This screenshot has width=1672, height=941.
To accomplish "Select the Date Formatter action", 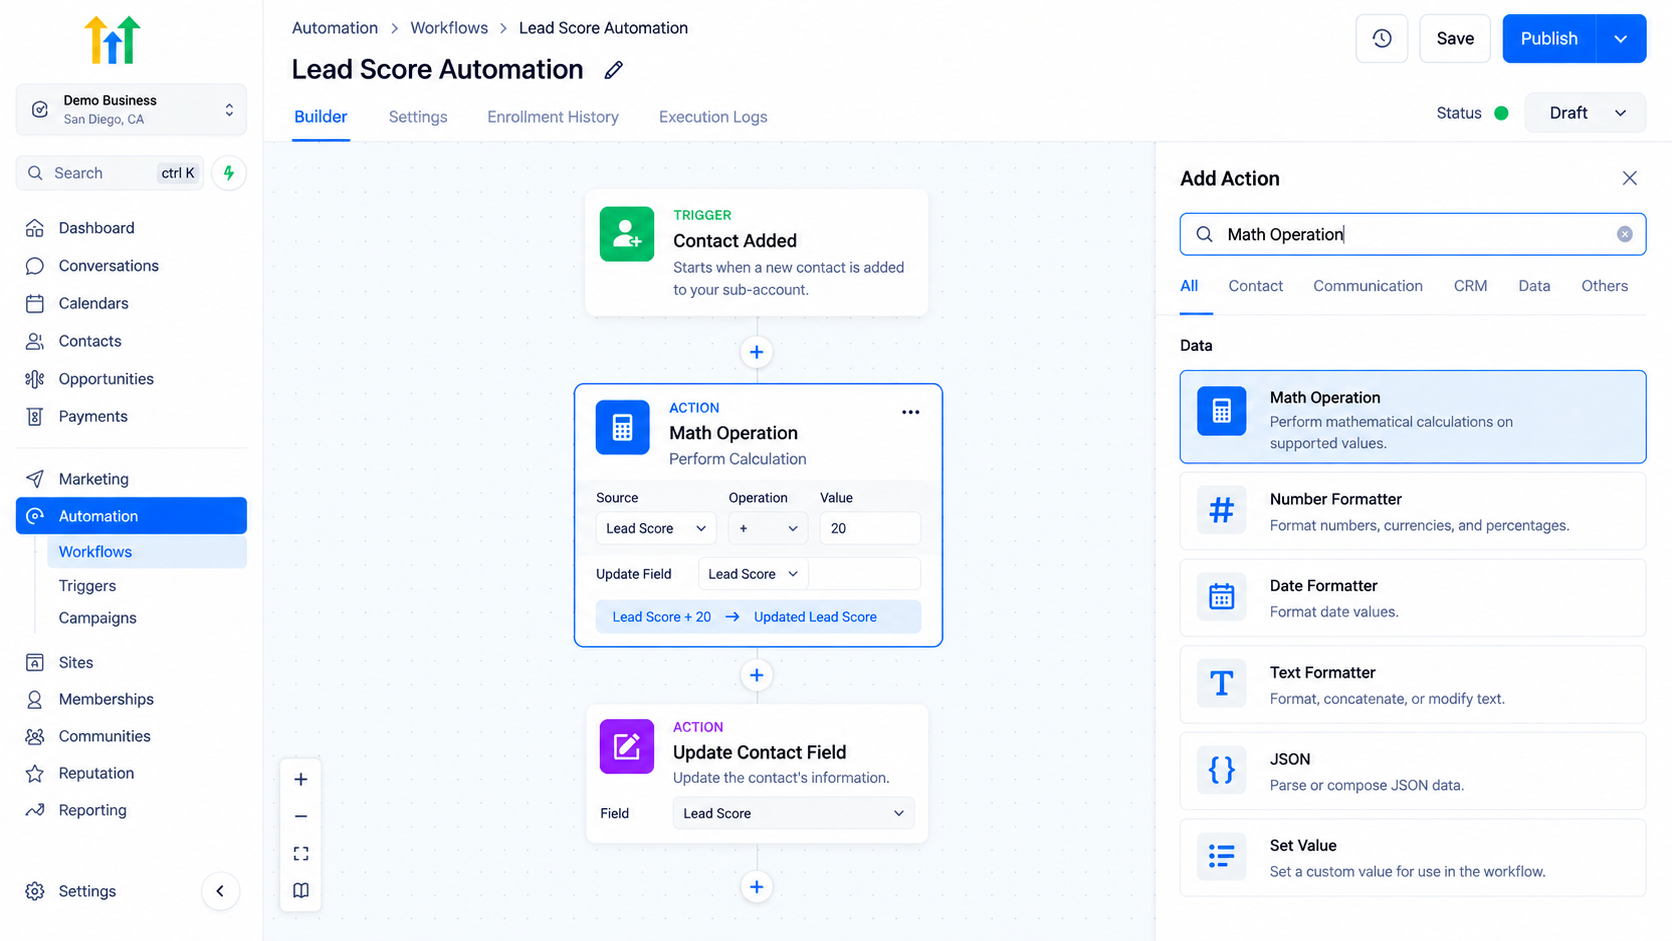I will pyautogui.click(x=1412, y=598).
